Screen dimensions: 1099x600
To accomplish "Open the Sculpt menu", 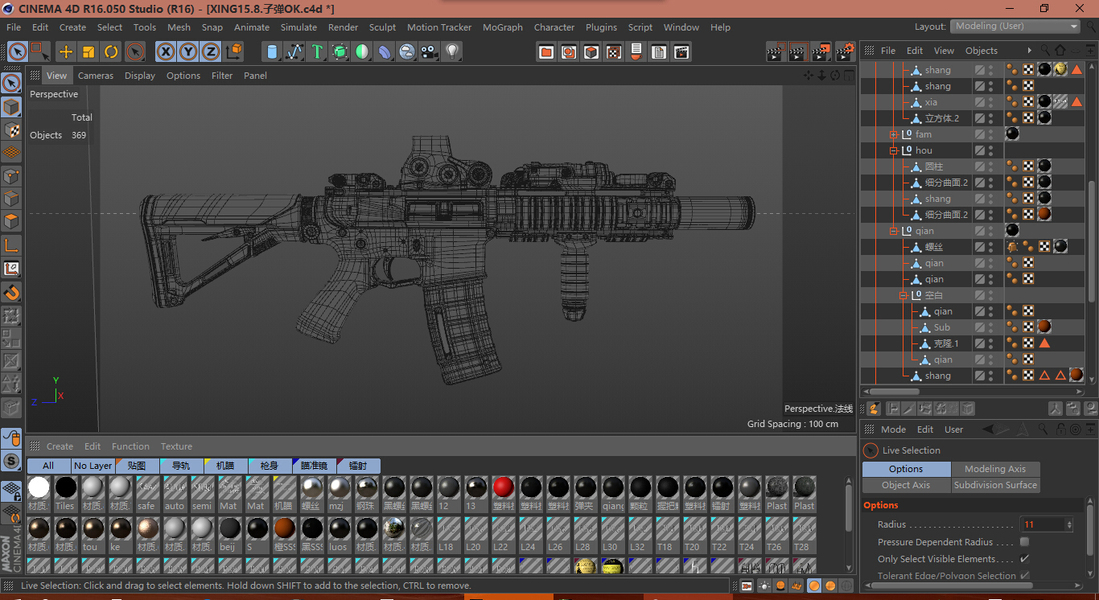I will coord(382,27).
